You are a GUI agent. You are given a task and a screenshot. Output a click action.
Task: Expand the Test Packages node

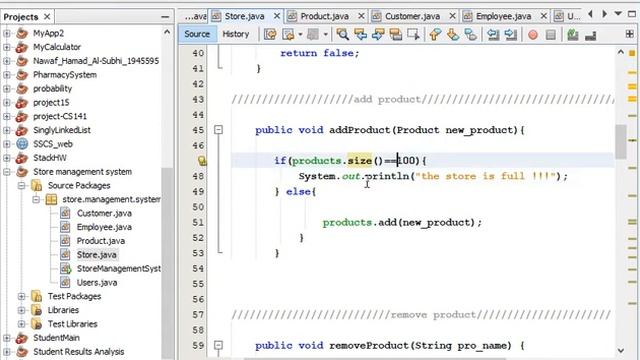click(22, 296)
